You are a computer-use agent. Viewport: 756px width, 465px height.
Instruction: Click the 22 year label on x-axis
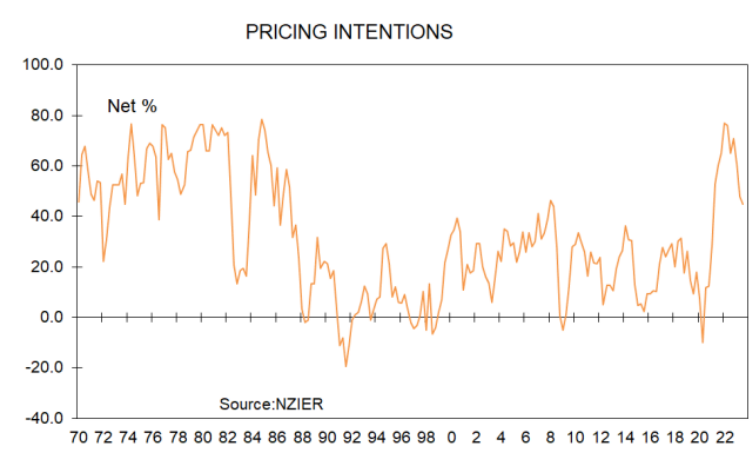click(725, 438)
